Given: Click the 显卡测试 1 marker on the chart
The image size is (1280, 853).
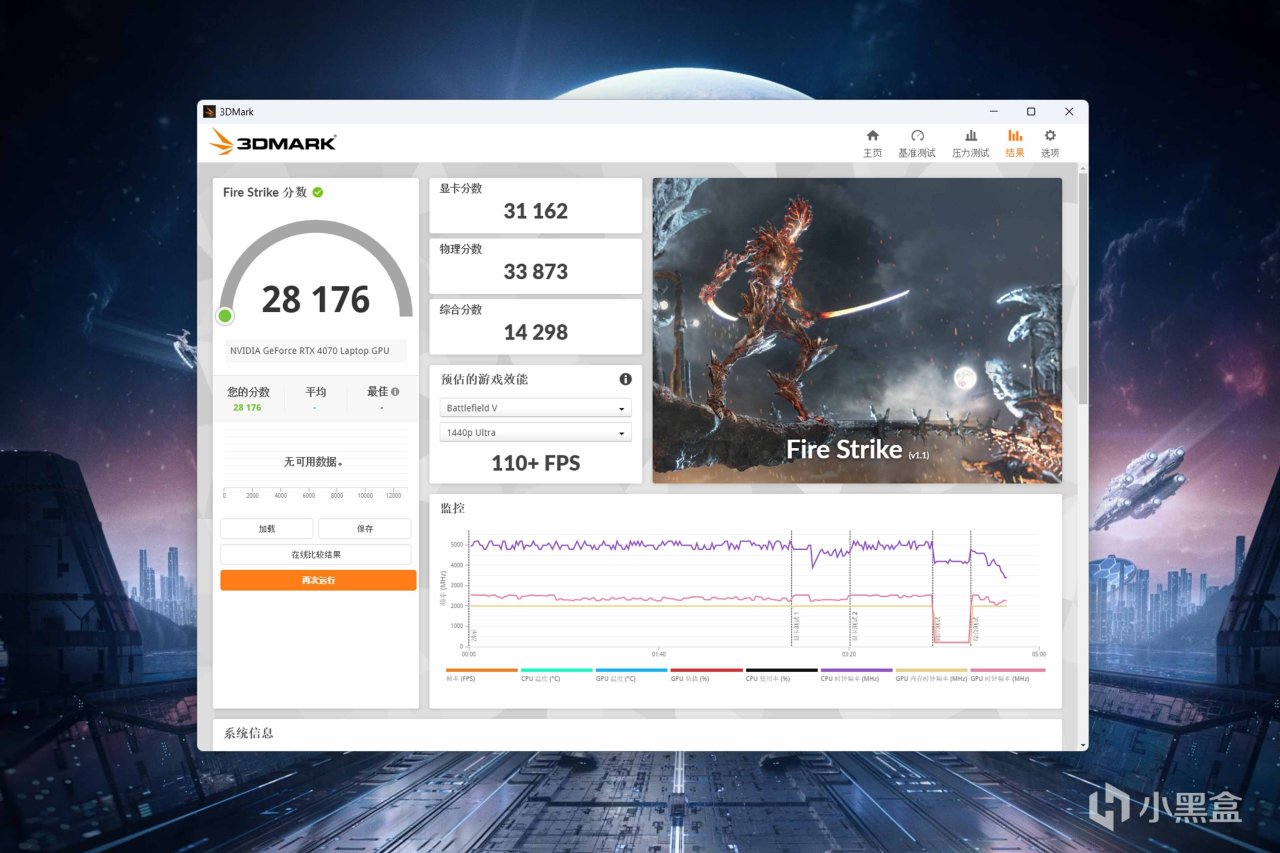Looking at the screenshot, I should click(796, 625).
